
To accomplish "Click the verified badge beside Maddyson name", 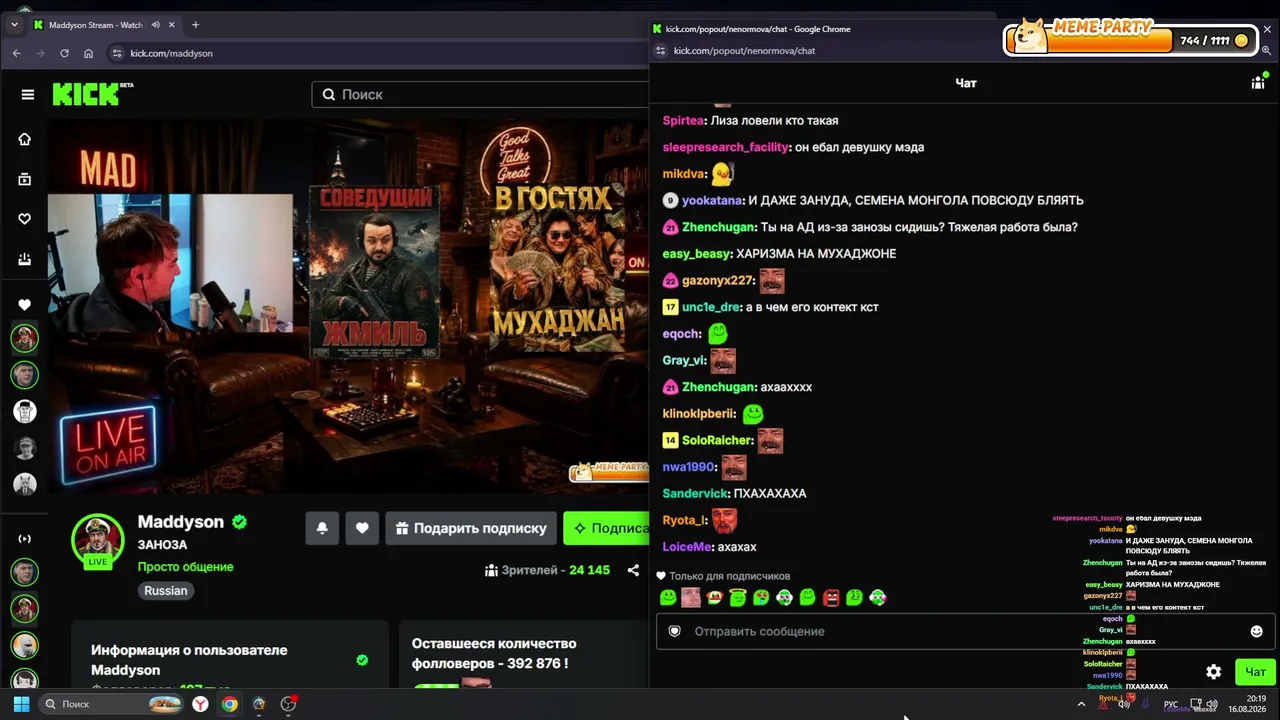I will [x=240, y=522].
